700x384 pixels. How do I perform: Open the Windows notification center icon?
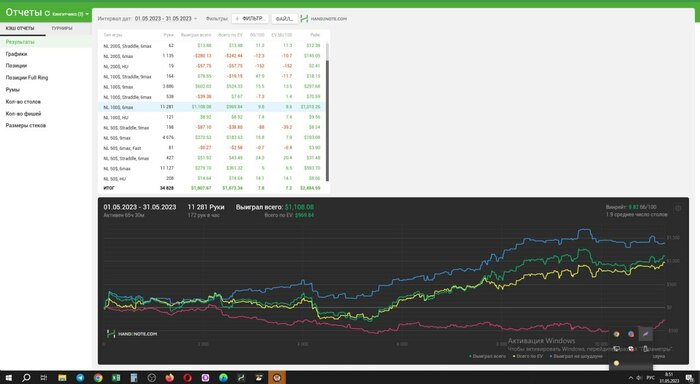point(689,378)
